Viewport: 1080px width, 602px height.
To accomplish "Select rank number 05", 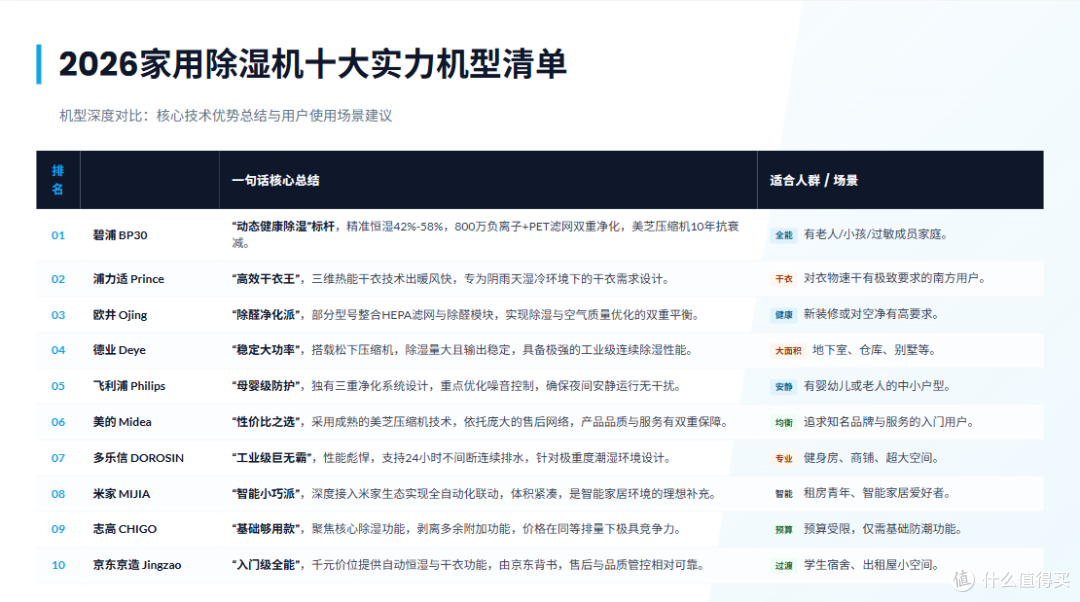I will [58, 386].
